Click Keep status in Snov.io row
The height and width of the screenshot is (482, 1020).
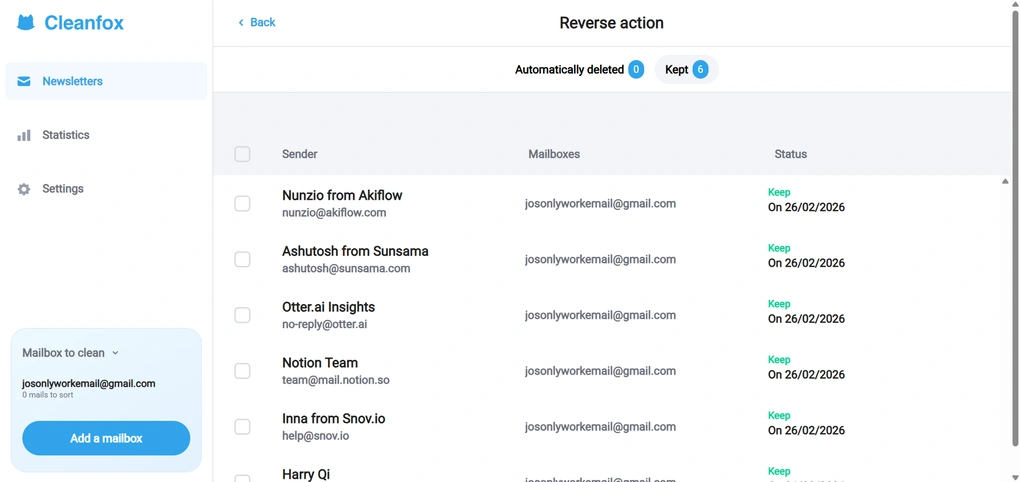[779, 416]
